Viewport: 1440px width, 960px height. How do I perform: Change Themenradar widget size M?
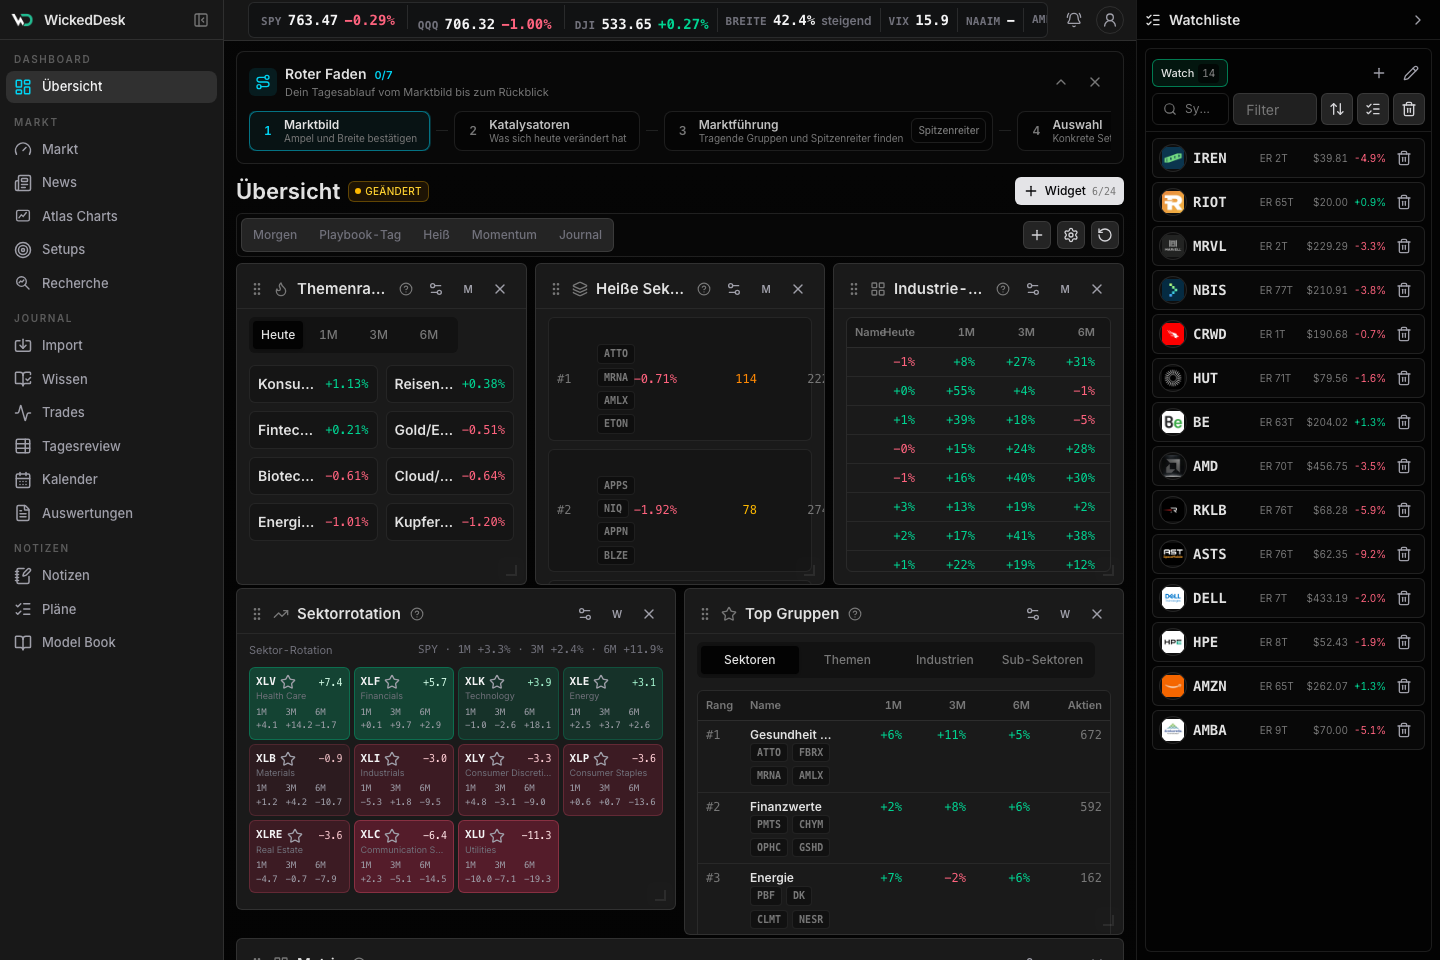pyautogui.click(x=468, y=289)
